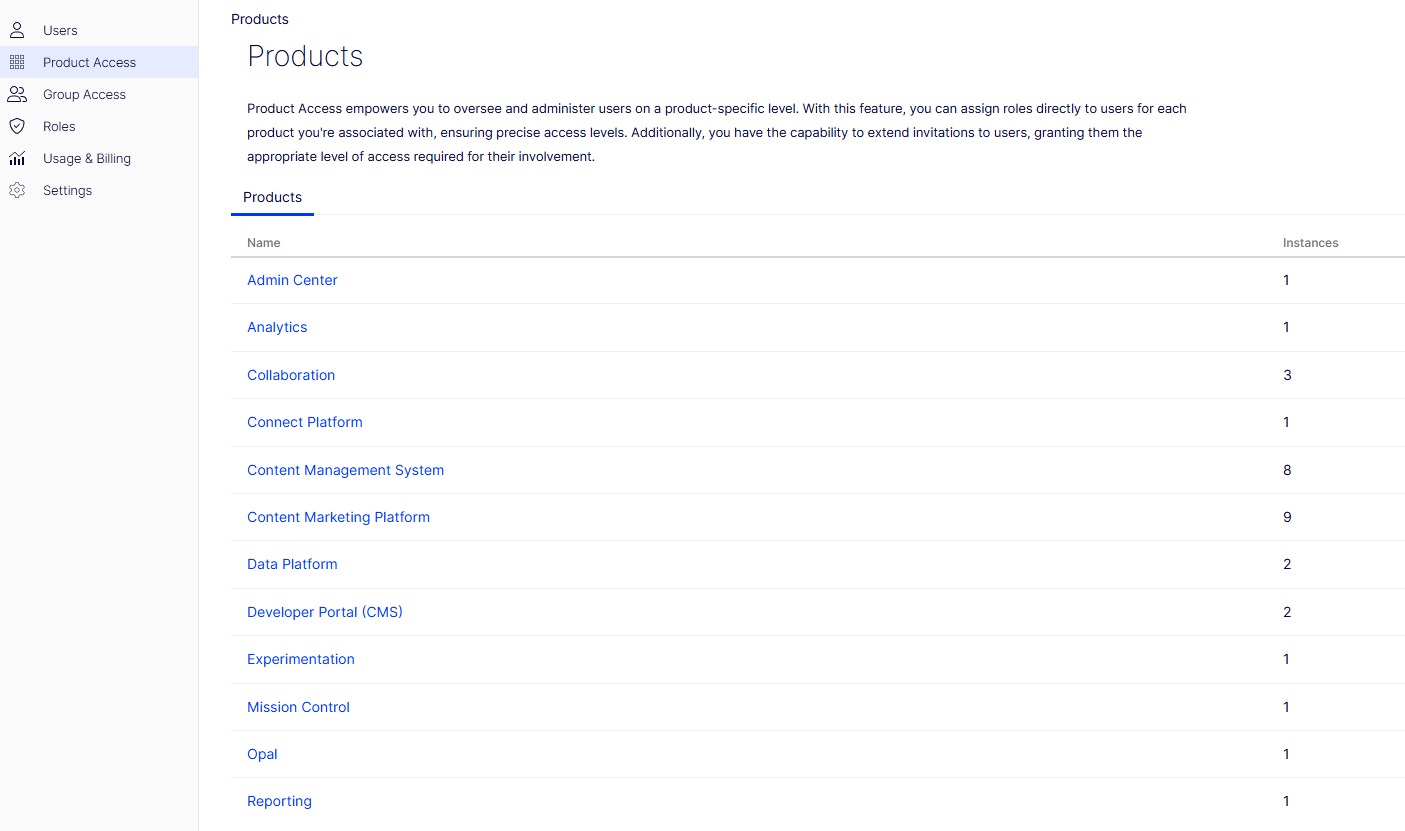This screenshot has height=831, width=1405.
Task: Click the Roles shield icon
Action: point(17,126)
